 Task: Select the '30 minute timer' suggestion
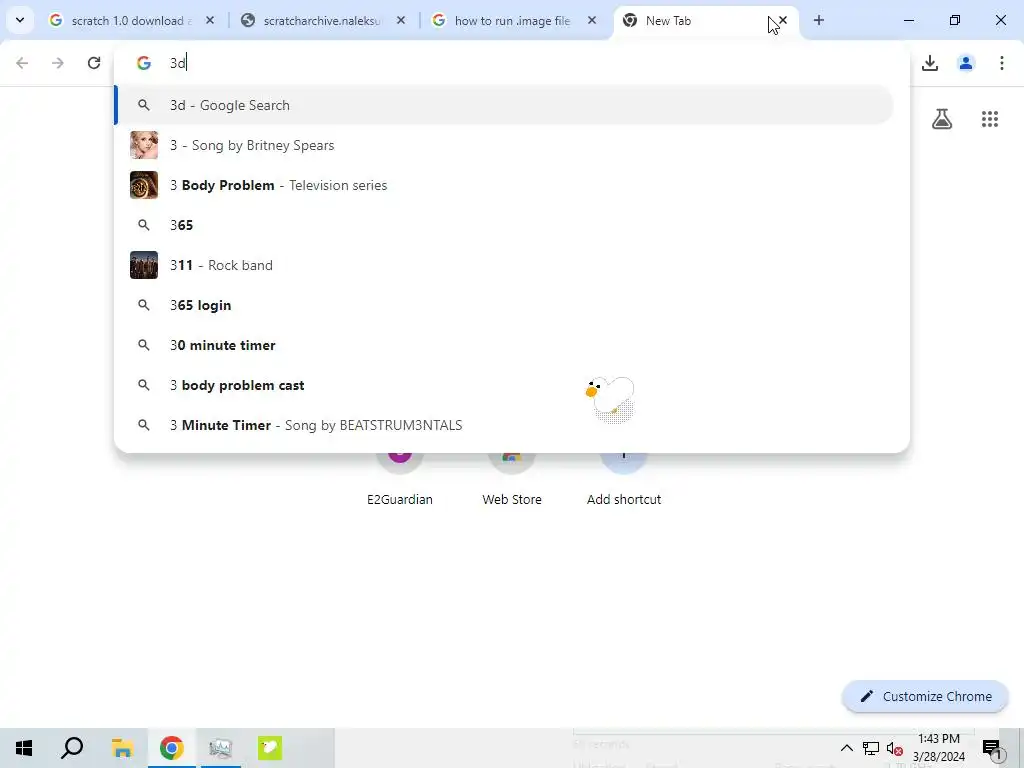[504, 345]
